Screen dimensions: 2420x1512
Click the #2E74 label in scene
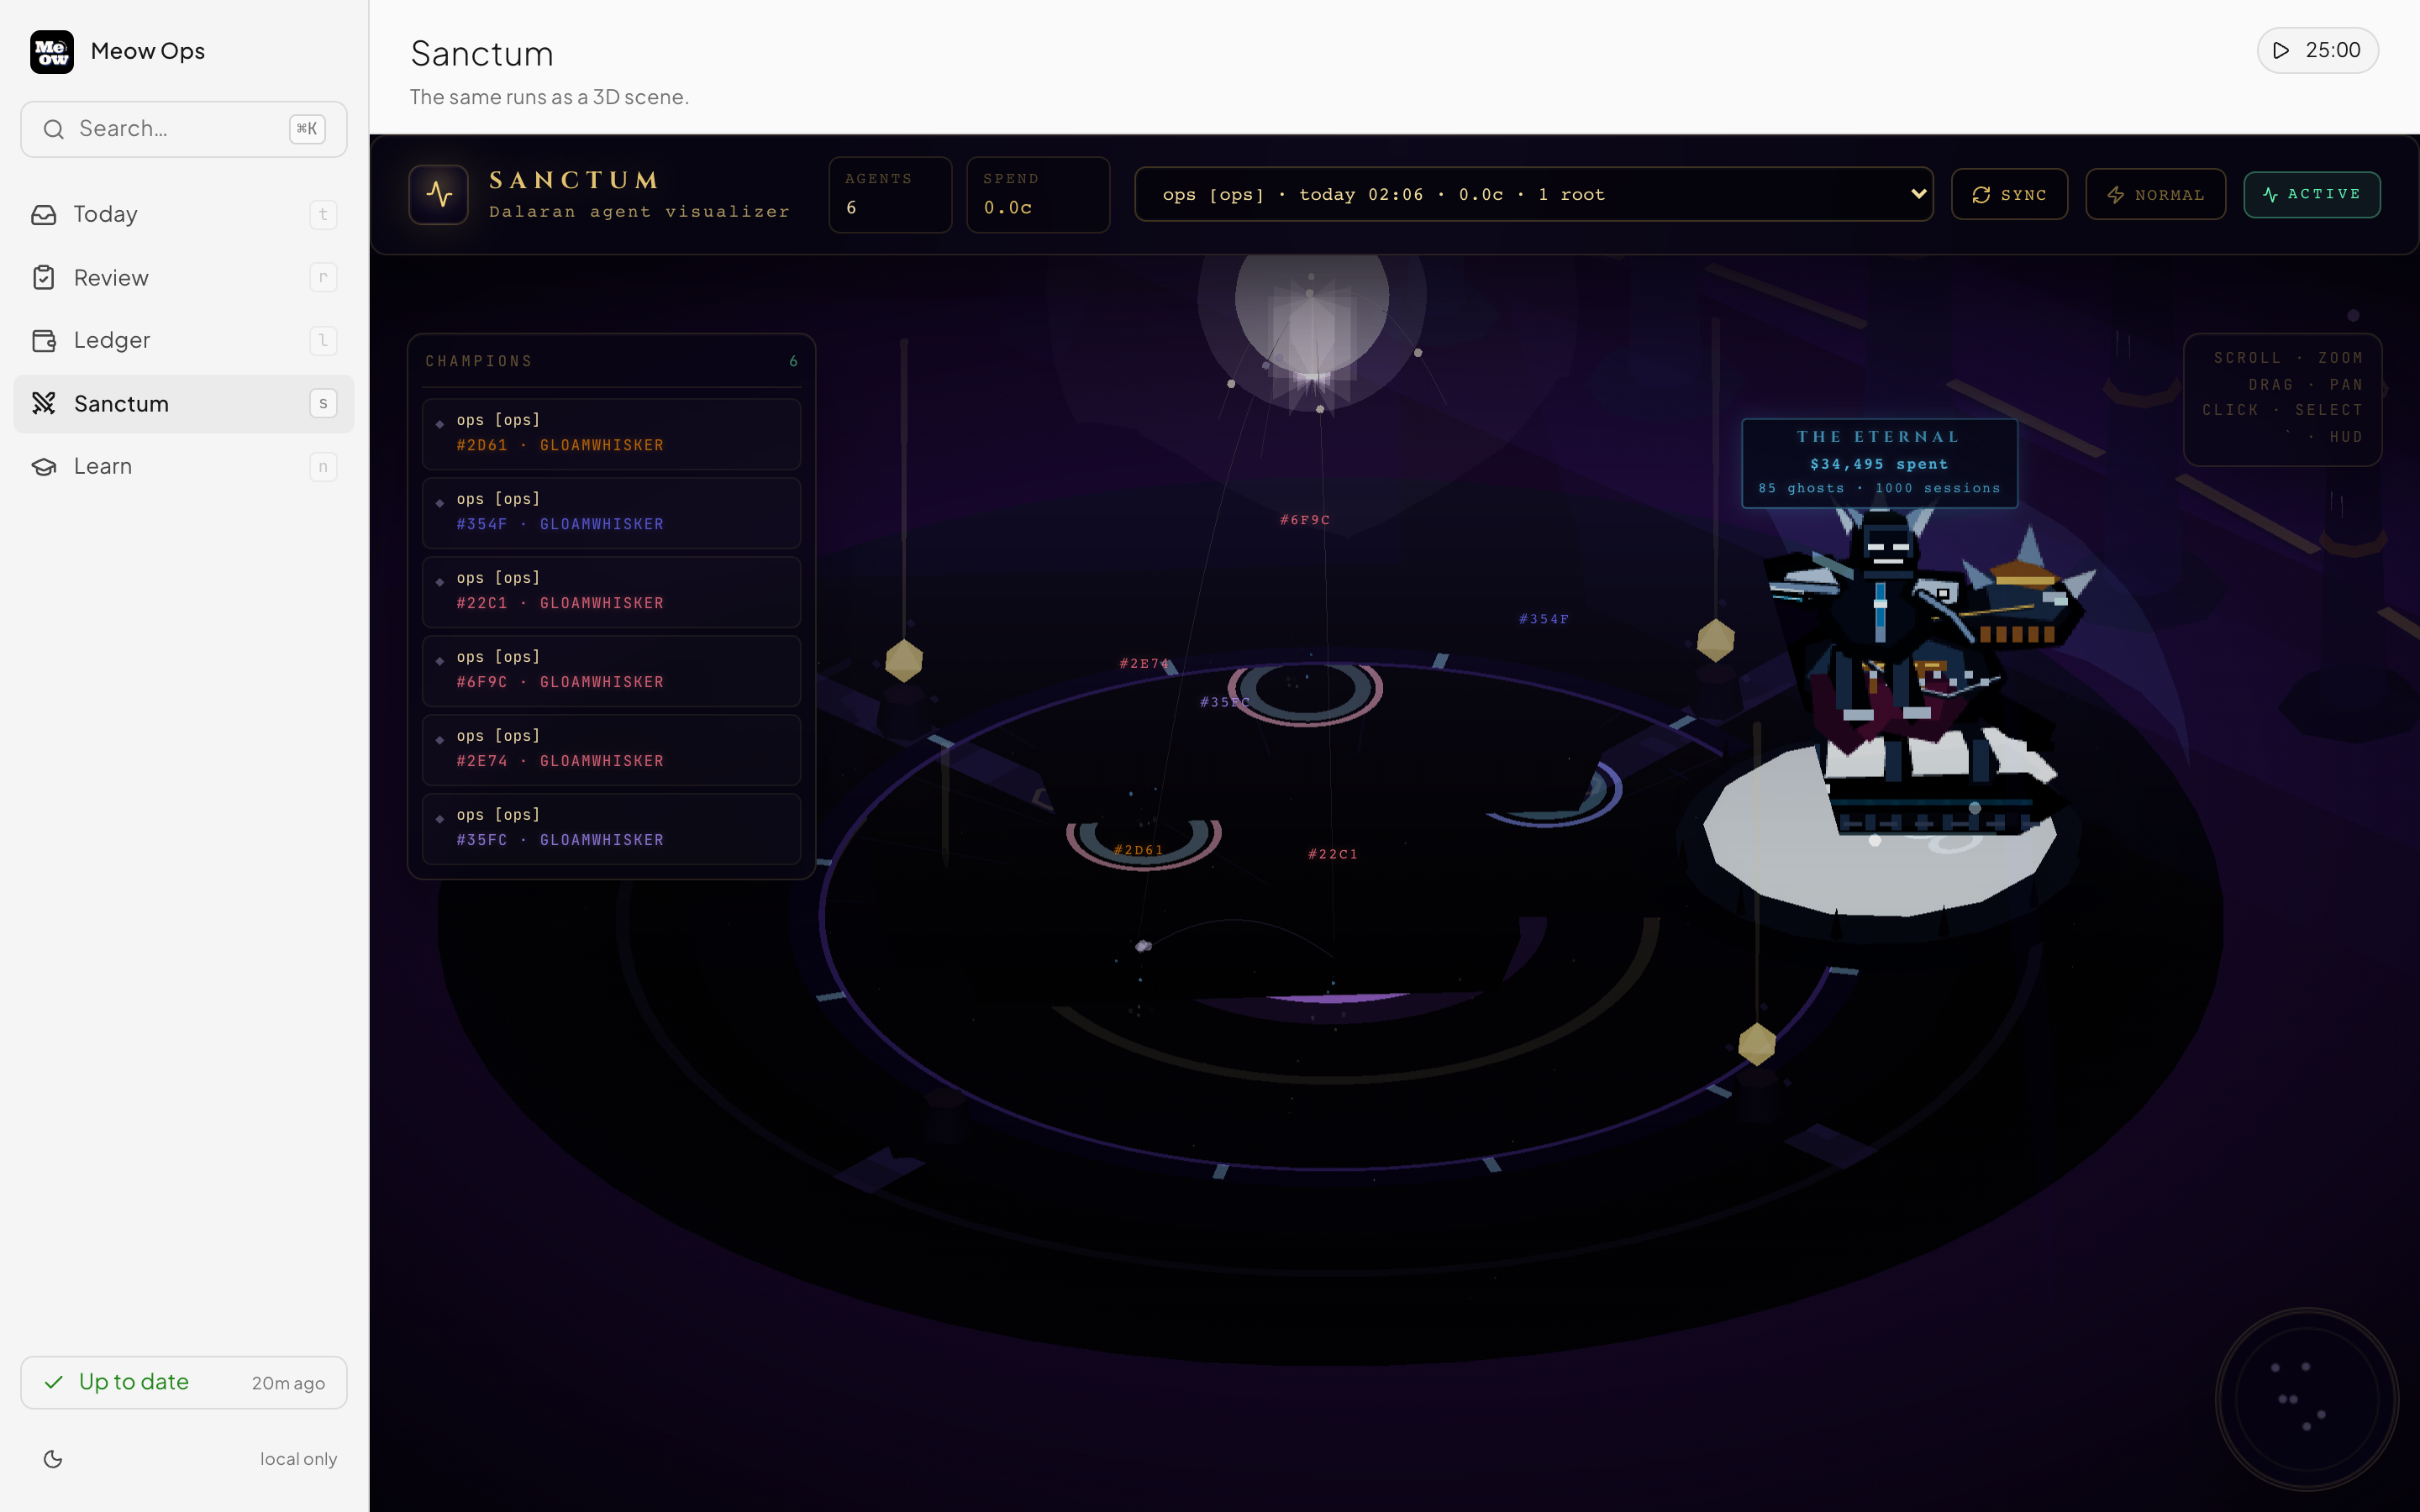coord(1144,663)
